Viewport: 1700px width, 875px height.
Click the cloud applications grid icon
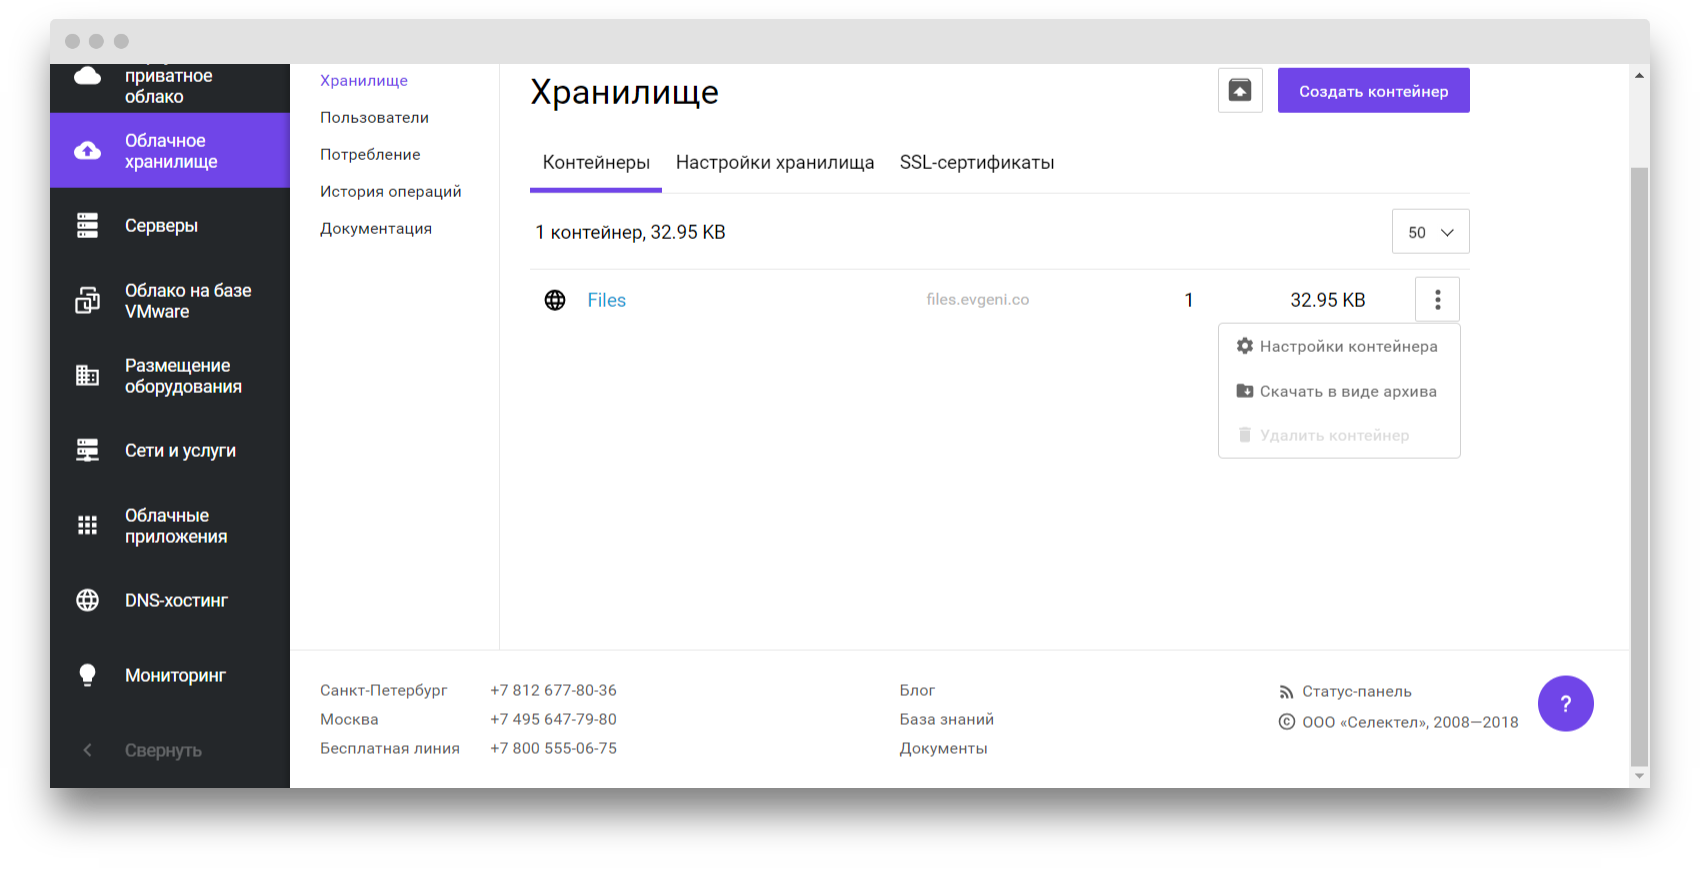click(88, 526)
